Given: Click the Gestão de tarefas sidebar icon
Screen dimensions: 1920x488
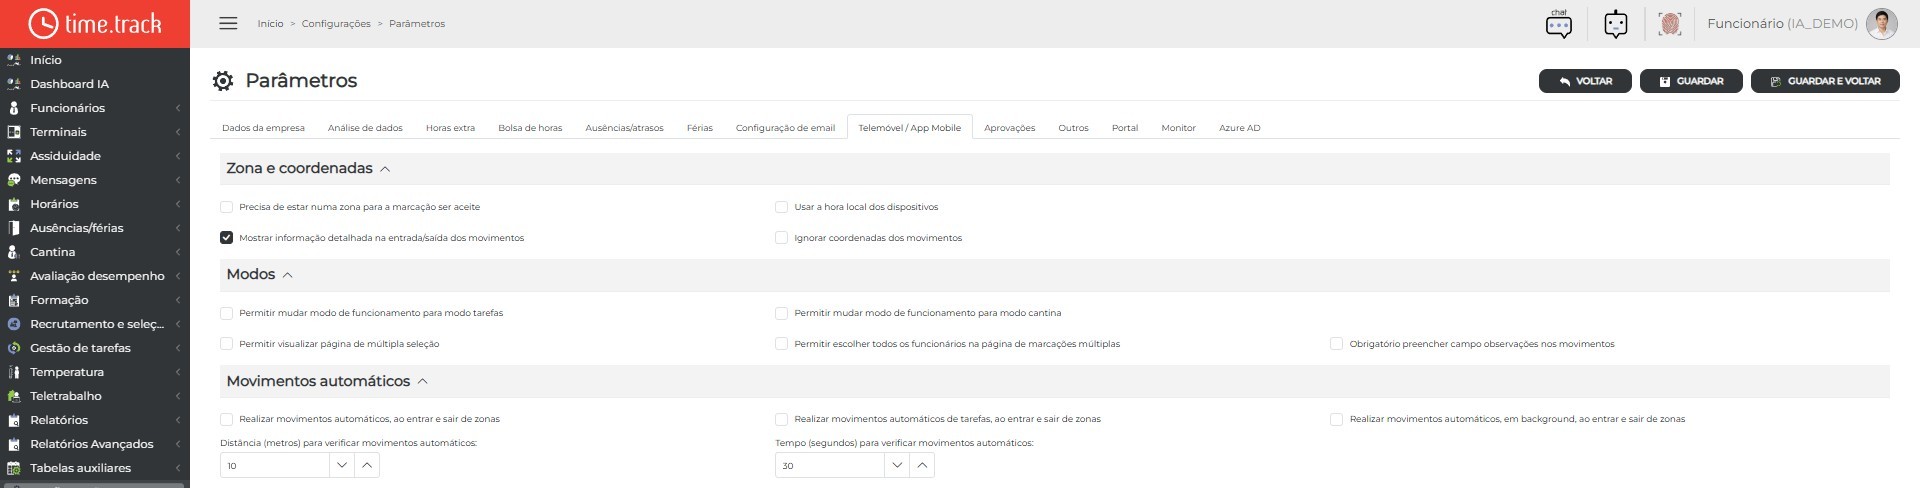Looking at the screenshot, I should tap(14, 348).
